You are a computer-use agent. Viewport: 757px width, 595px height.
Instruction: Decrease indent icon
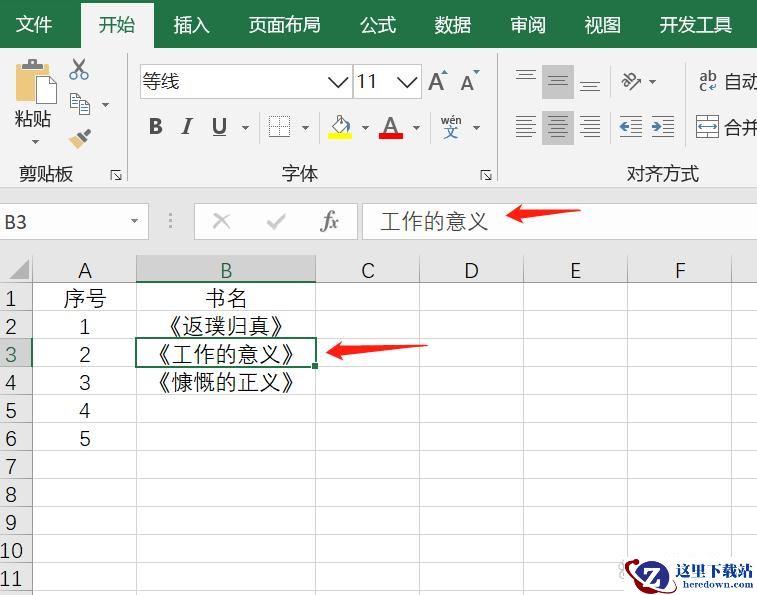pyautogui.click(x=631, y=127)
